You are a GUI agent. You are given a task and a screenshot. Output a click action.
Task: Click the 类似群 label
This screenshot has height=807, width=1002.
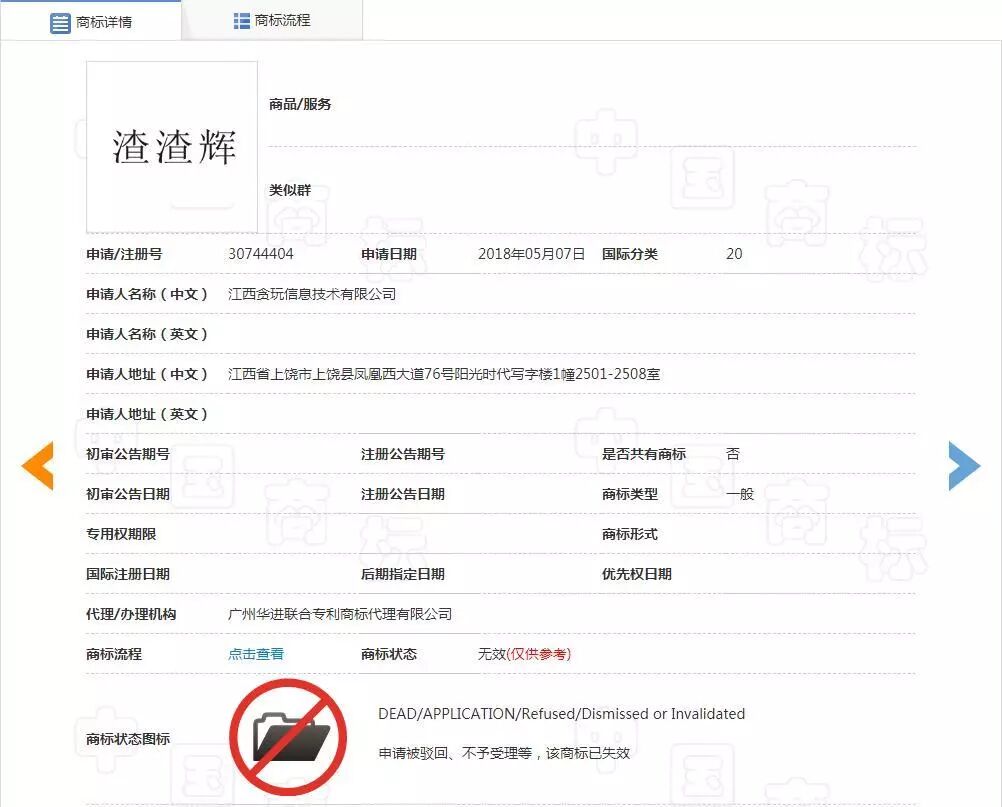[290, 190]
